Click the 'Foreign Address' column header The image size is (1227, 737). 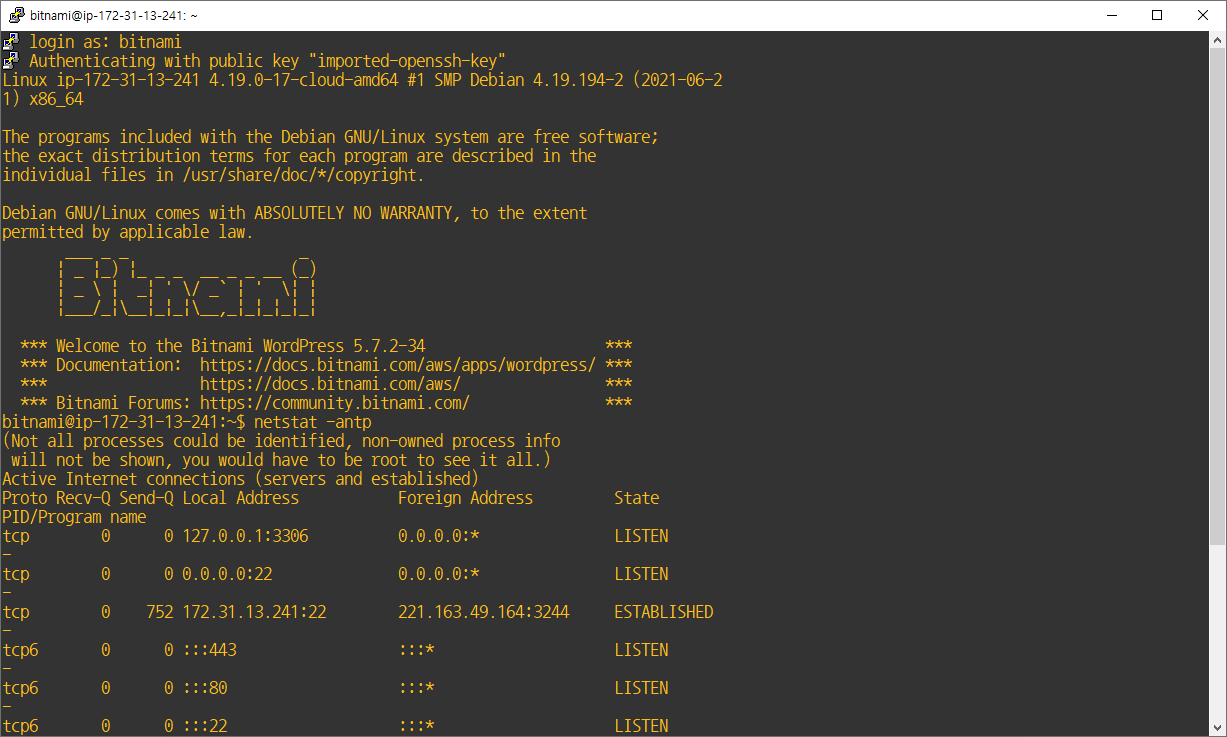pos(465,498)
